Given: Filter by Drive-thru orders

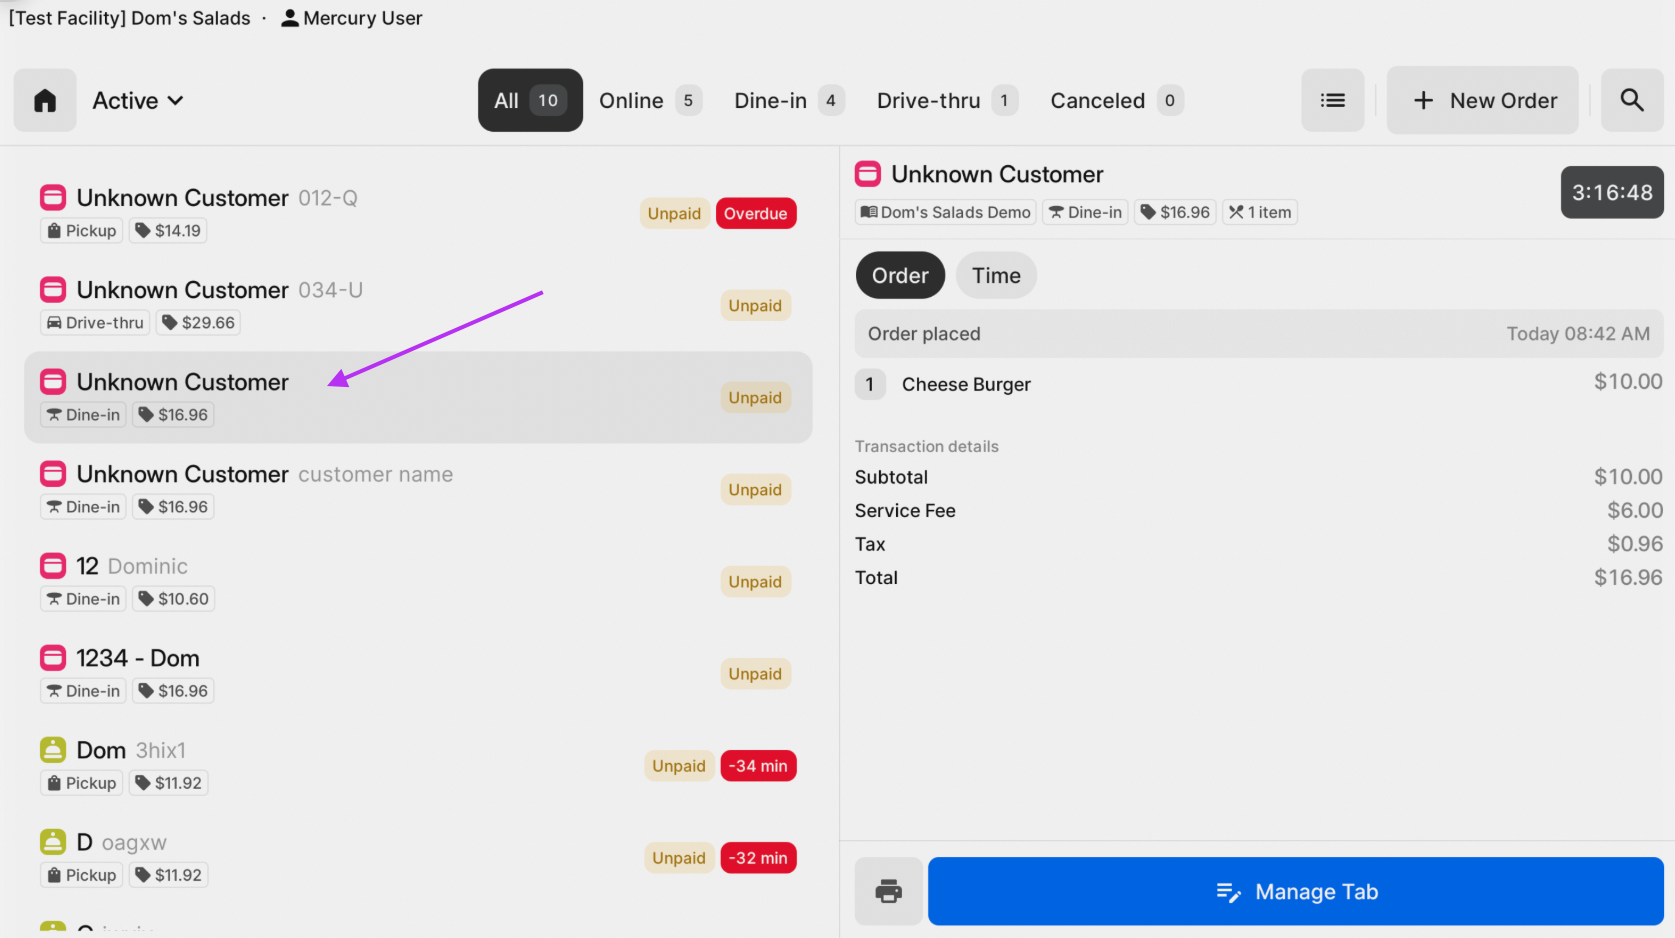Looking at the screenshot, I should [946, 100].
